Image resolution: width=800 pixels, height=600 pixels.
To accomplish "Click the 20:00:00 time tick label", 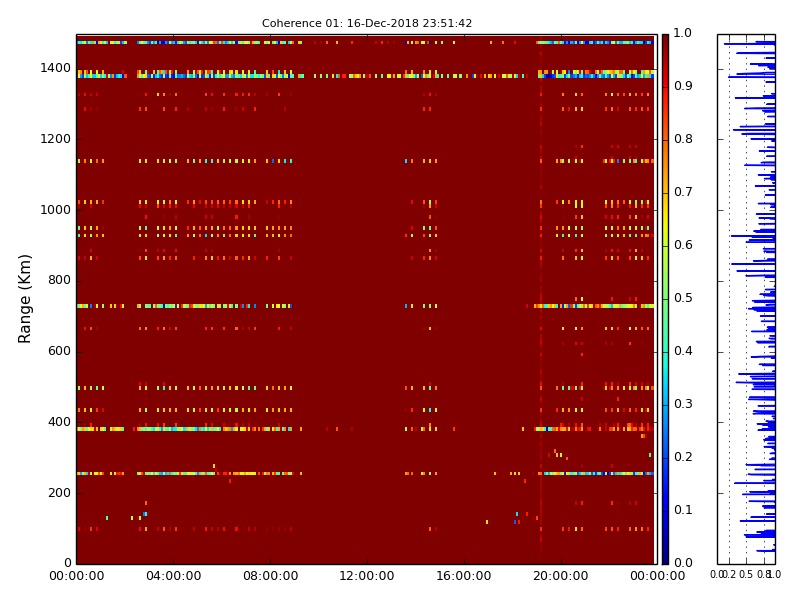I will point(561,576).
